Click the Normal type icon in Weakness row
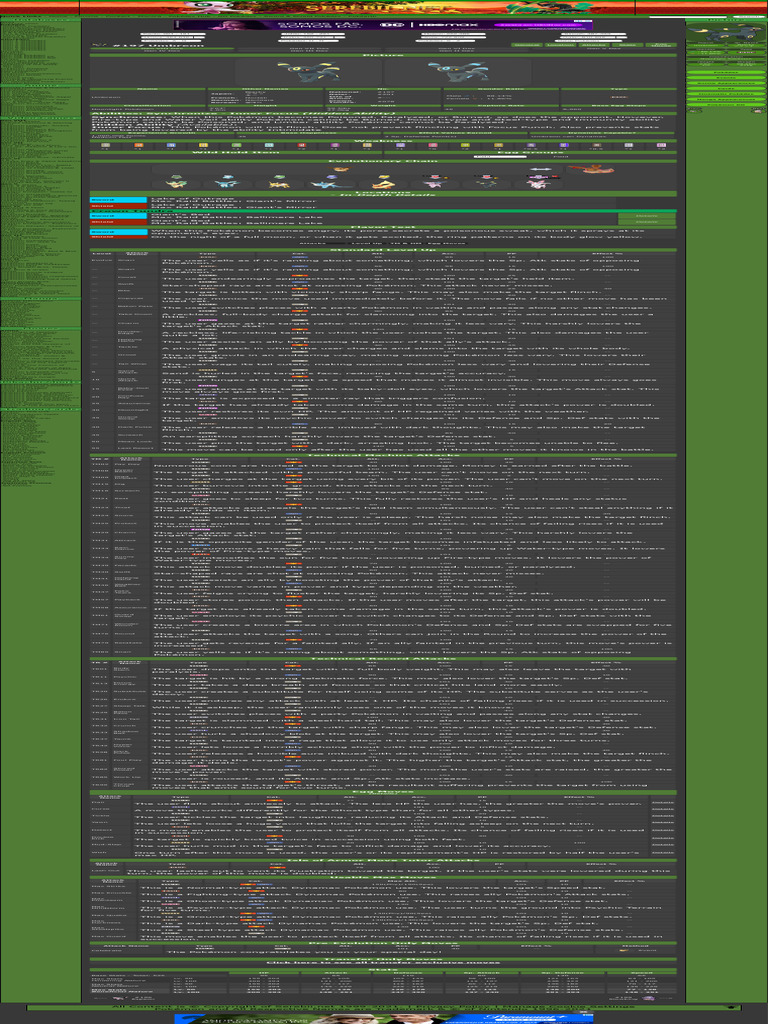Screen dimensions: 768x1024 tap(106, 145)
